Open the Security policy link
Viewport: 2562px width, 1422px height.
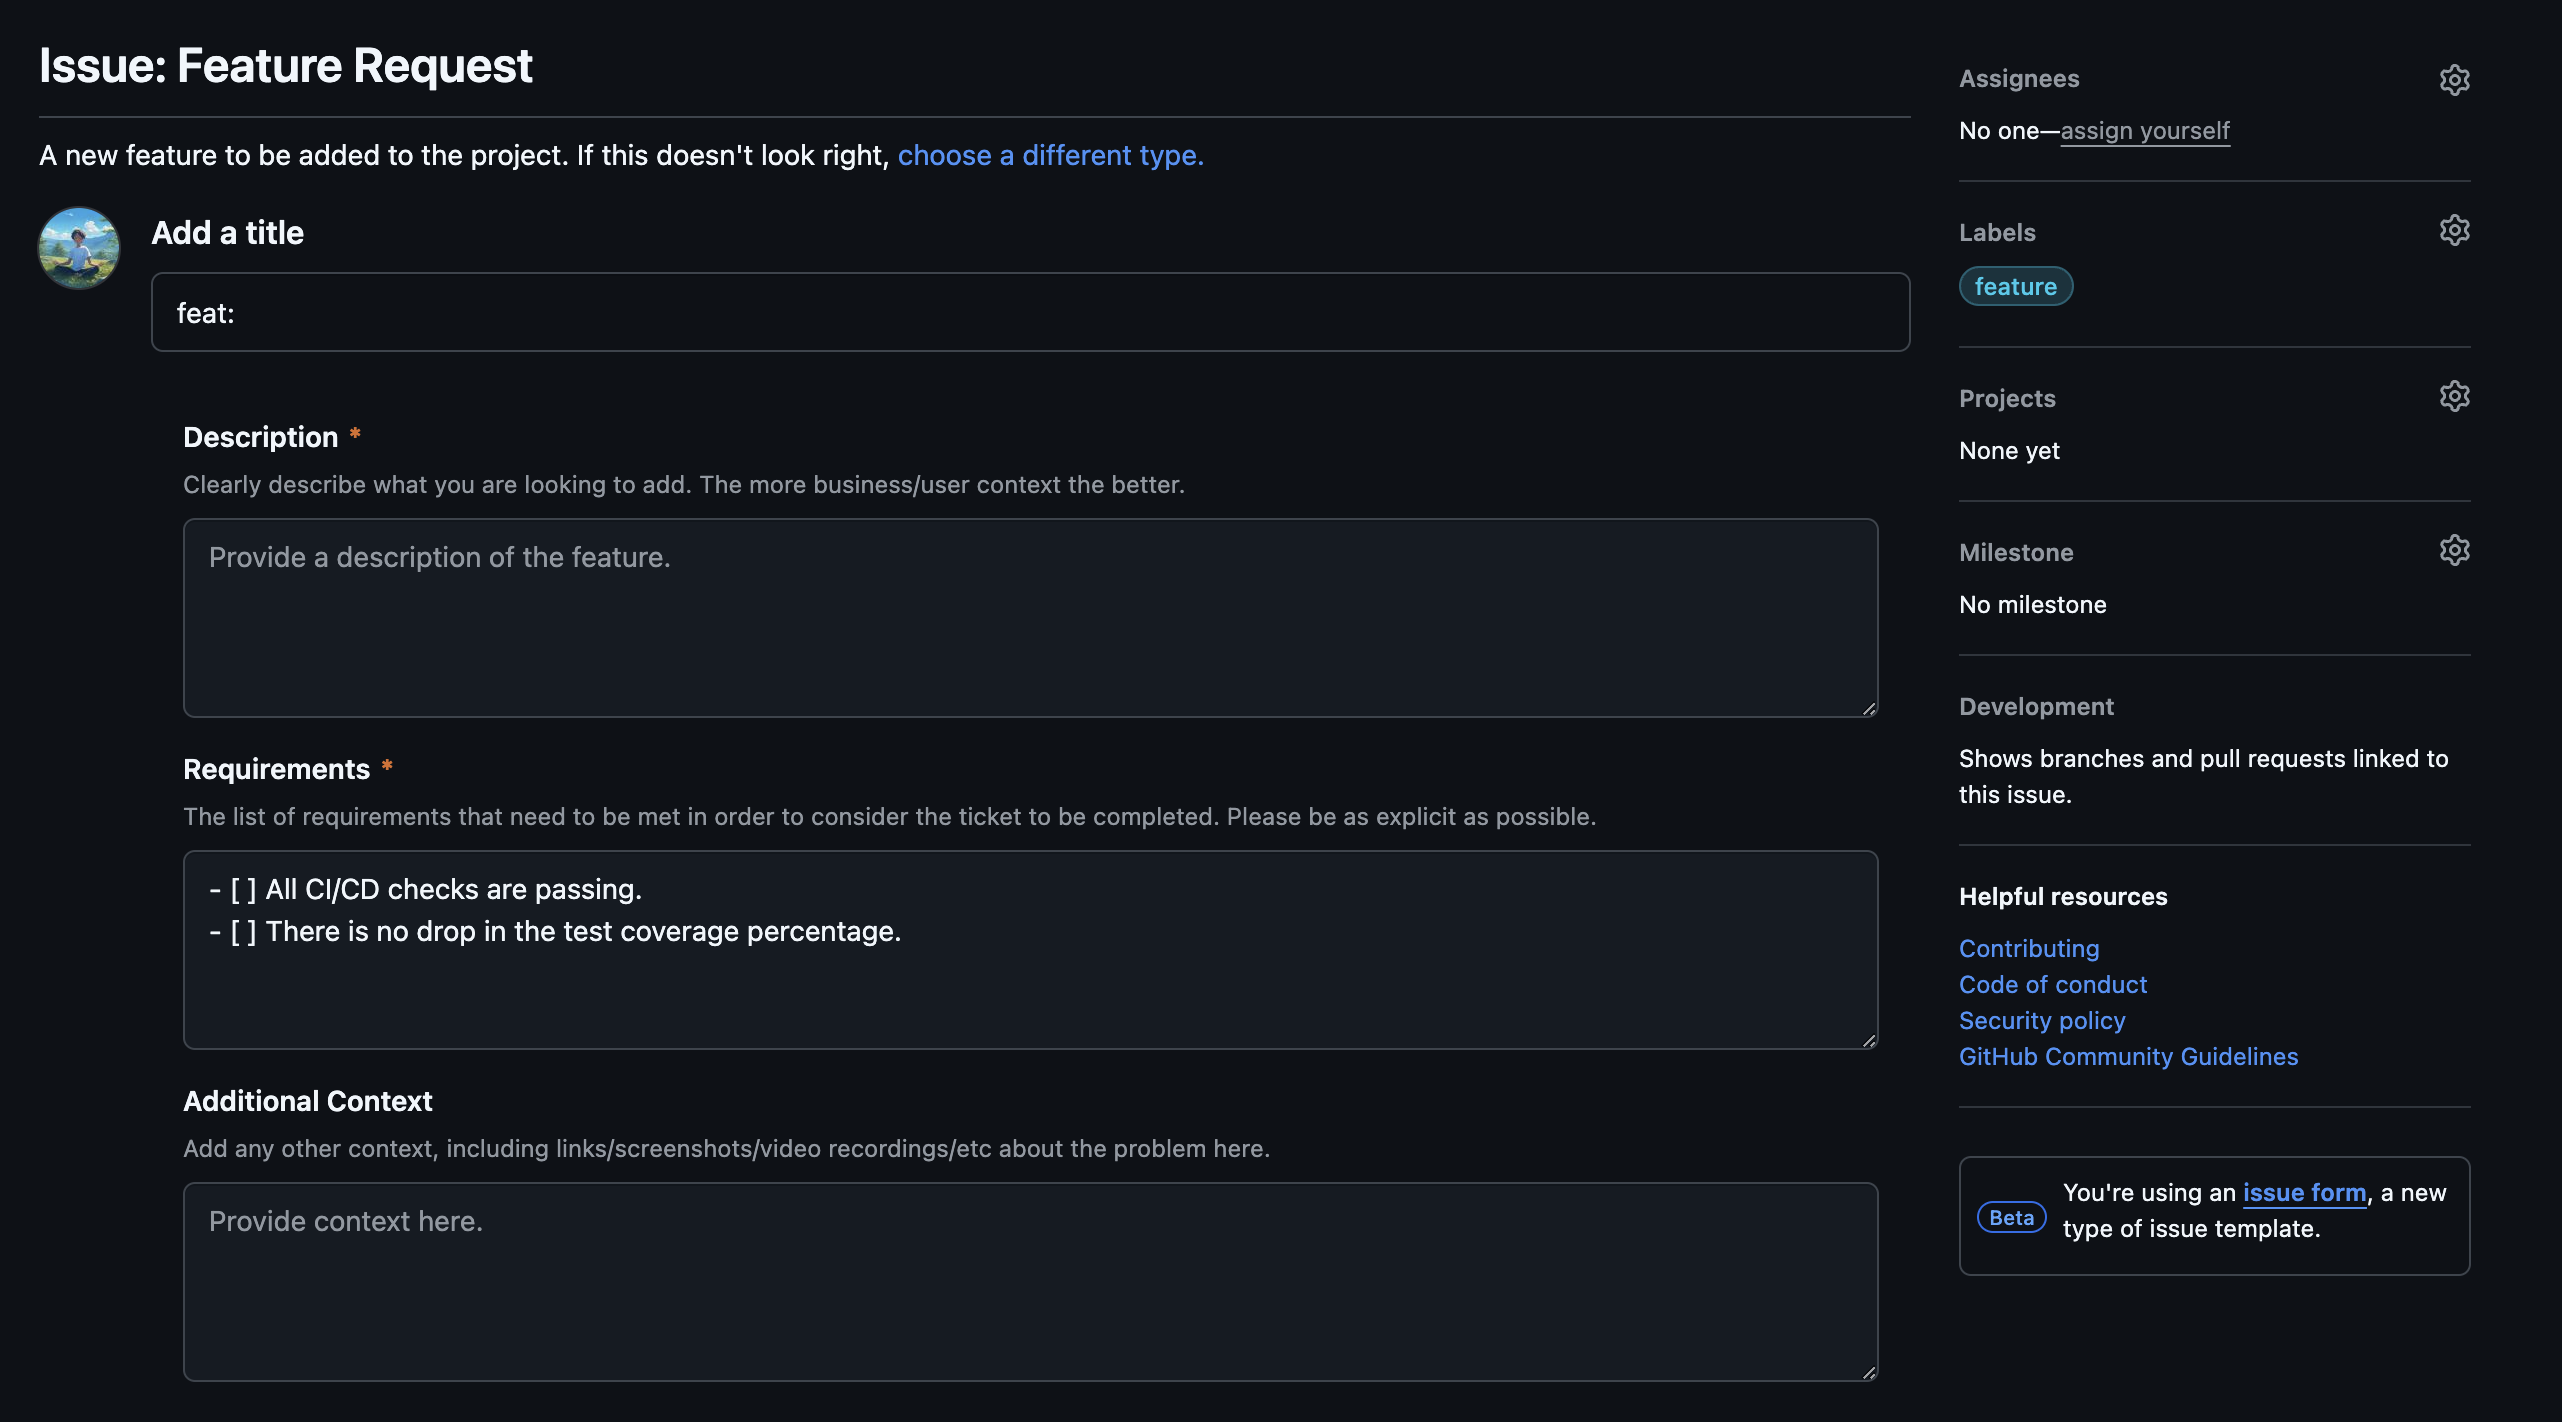click(2041, 1021)
